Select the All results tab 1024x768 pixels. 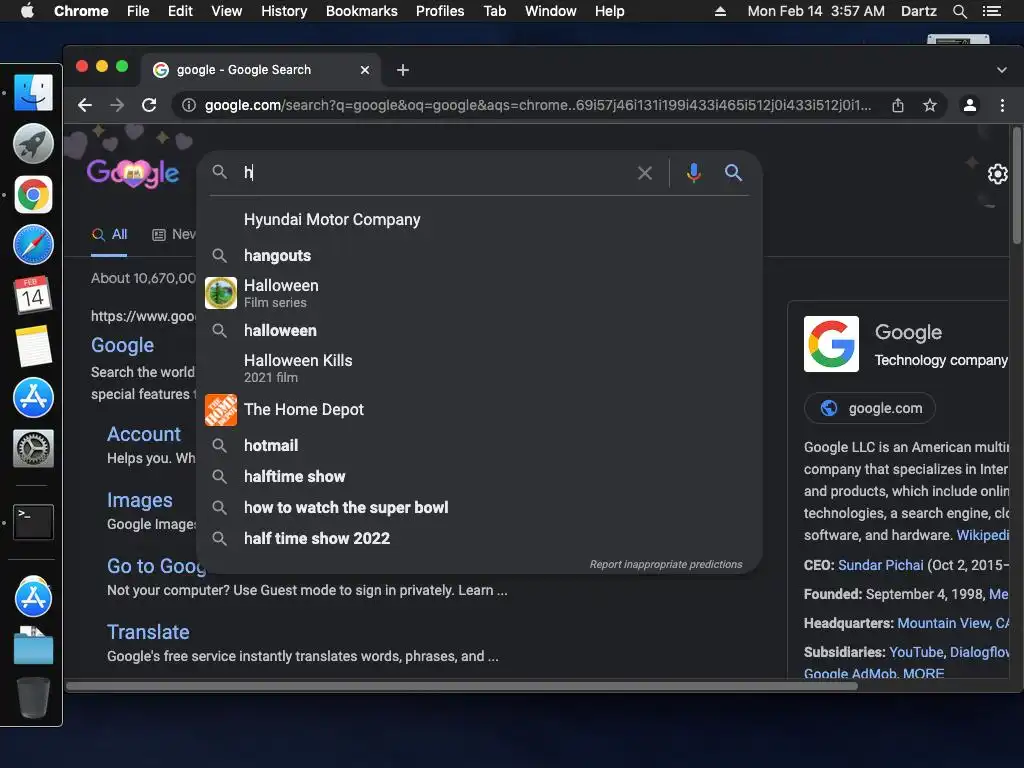[110, 234]
